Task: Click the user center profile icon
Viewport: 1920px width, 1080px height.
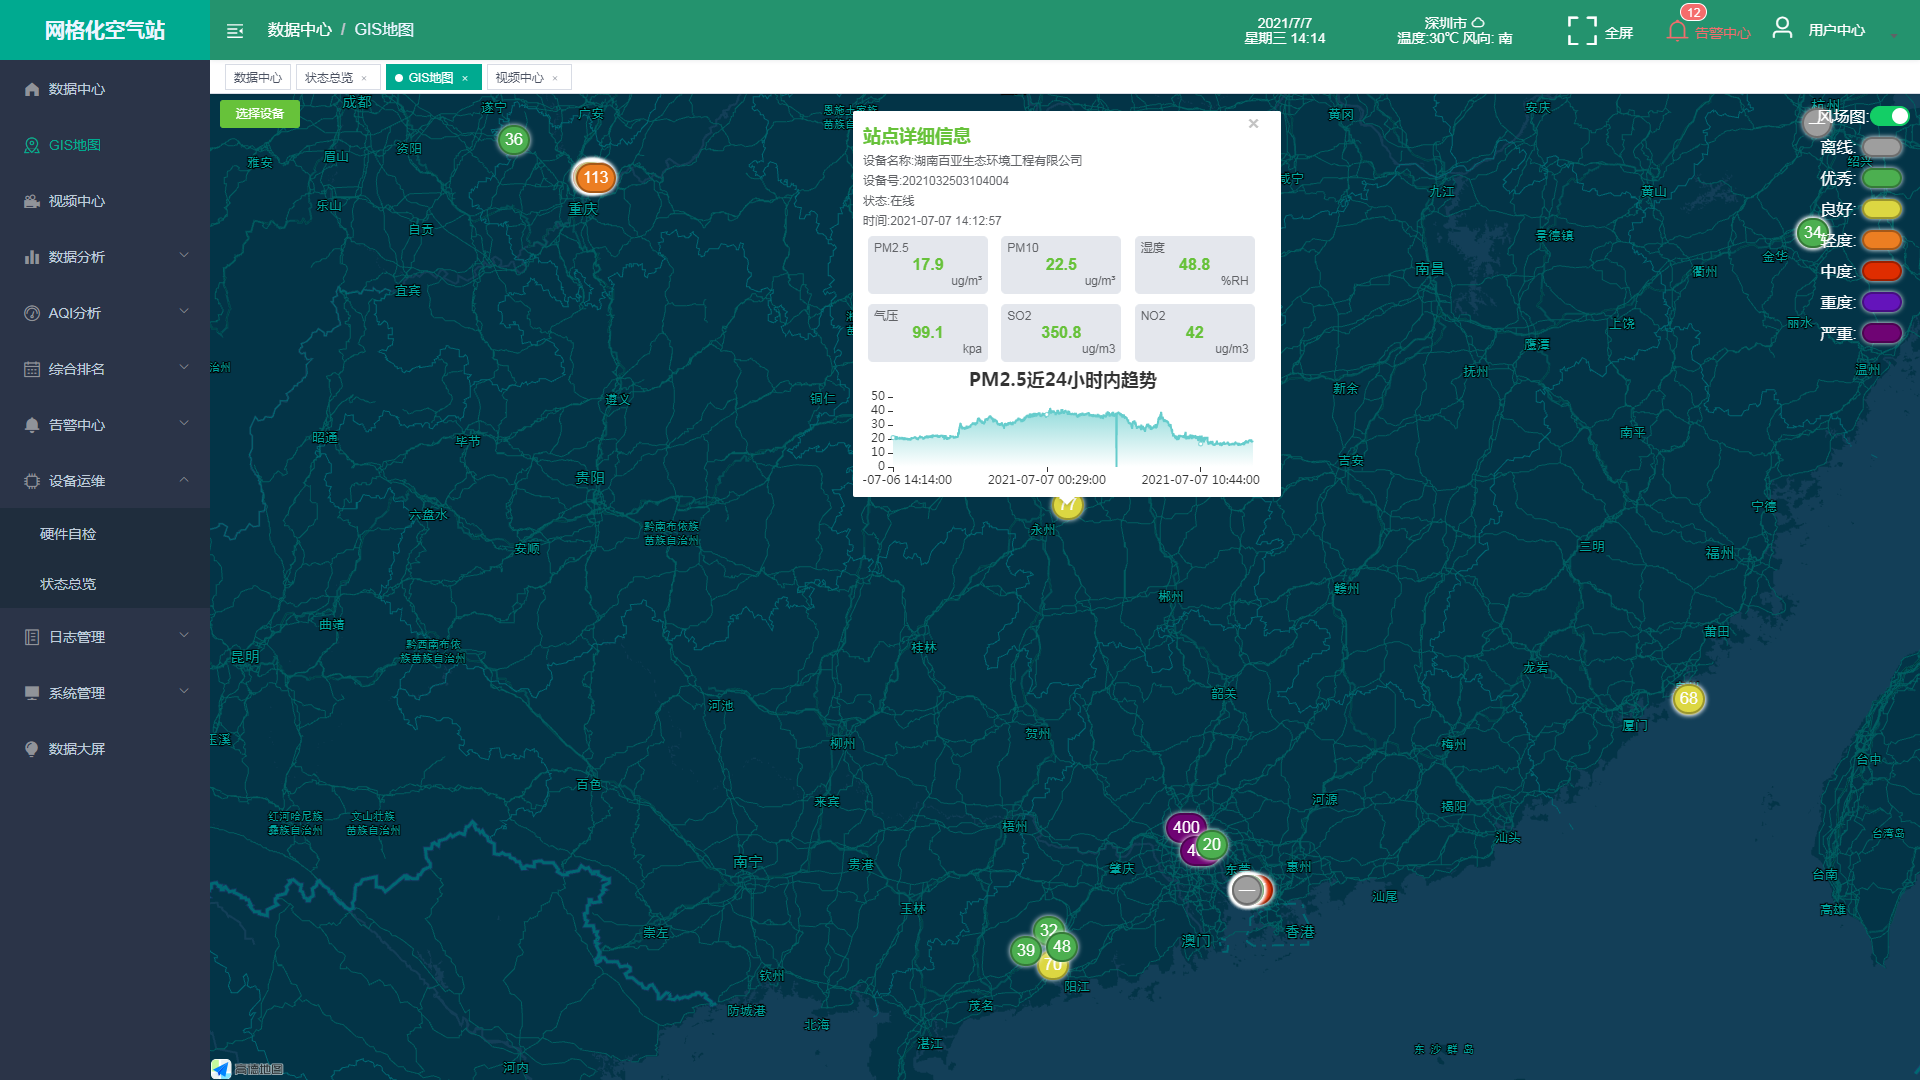Action: (x=1782, y=28)
